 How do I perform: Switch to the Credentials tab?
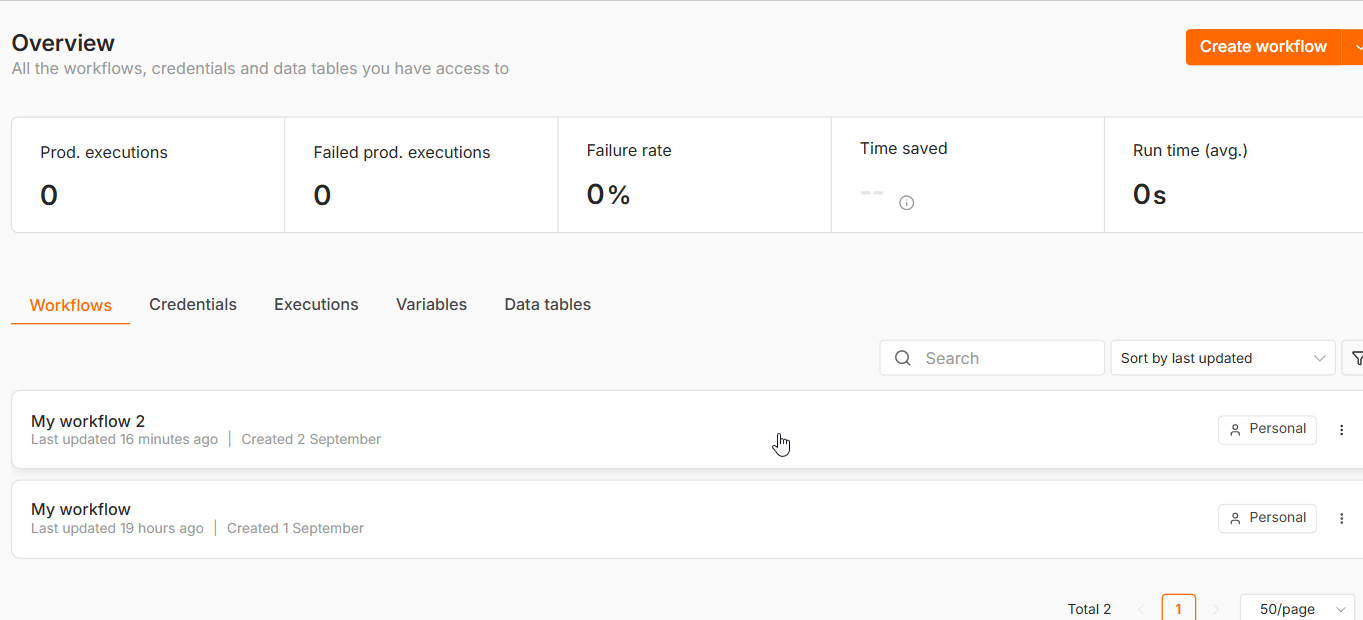(x=193, y=304)
